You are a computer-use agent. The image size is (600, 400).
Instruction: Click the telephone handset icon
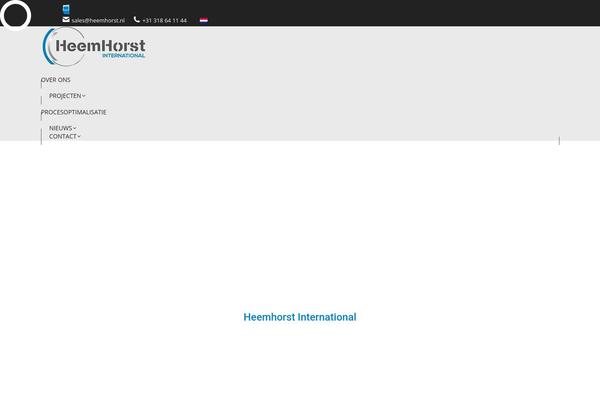click(x=137, y=20)
